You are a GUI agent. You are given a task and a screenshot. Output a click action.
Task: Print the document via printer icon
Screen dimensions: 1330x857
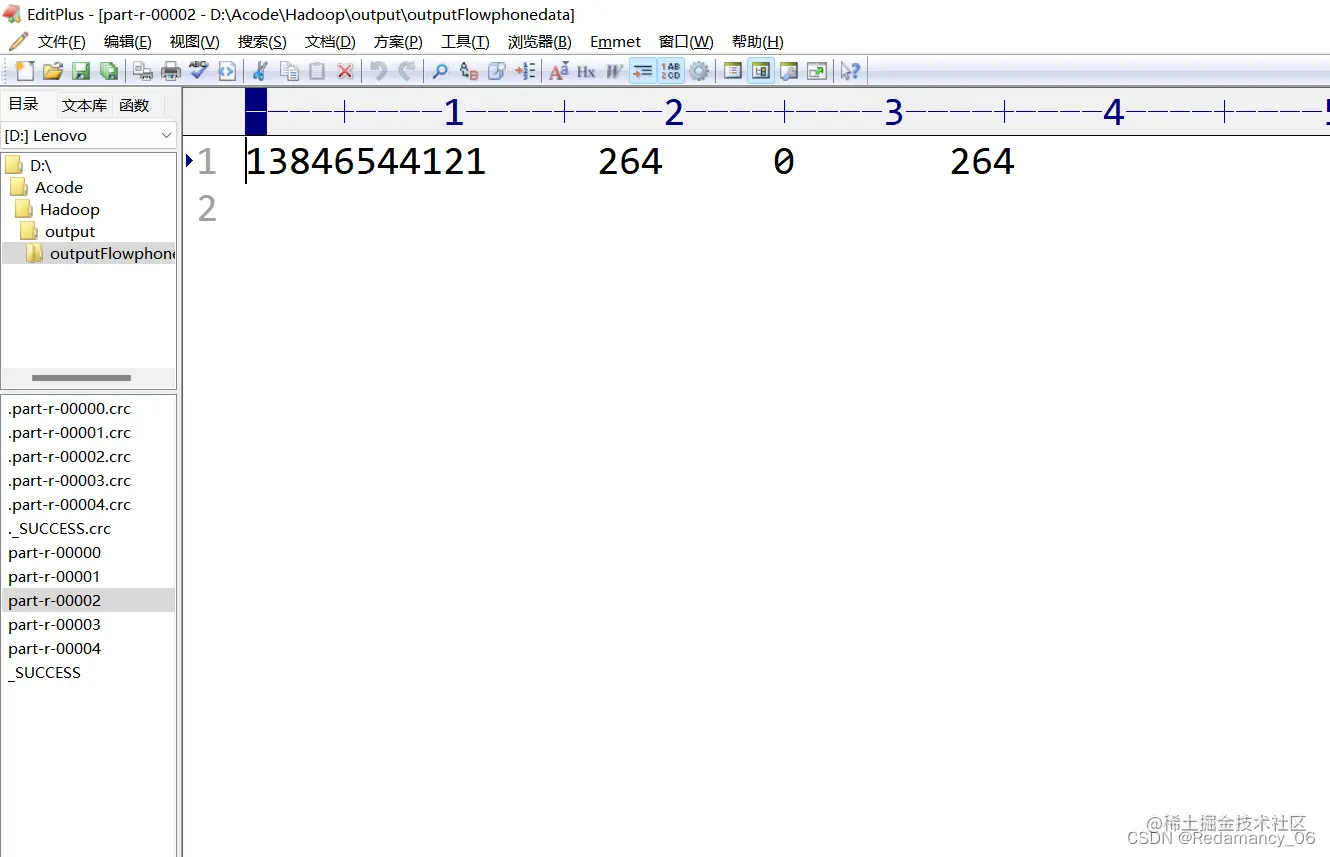[x=171, y=71]
